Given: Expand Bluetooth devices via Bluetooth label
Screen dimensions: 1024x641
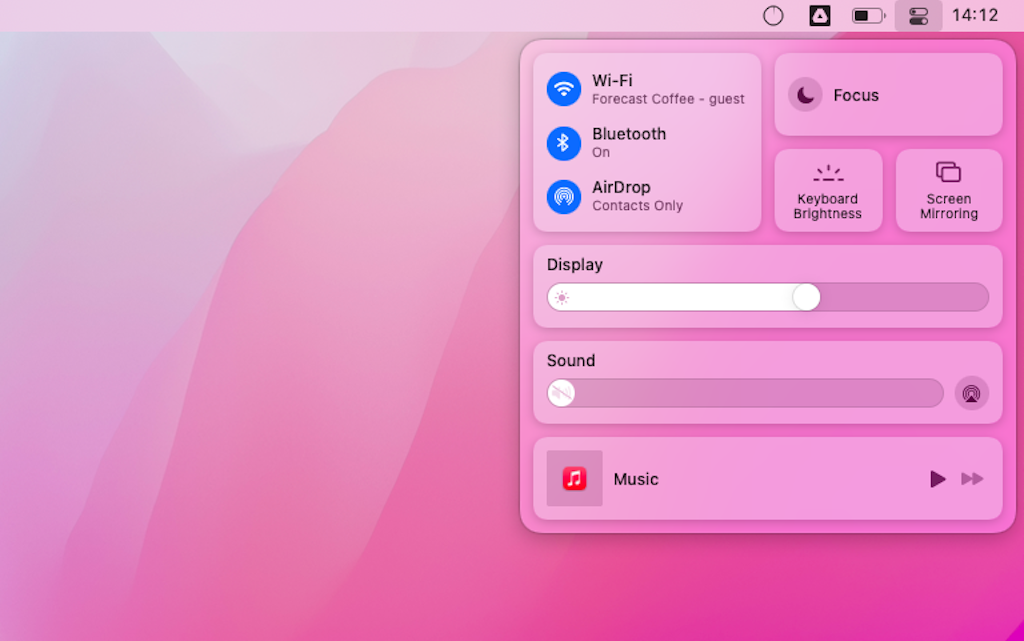Looking at the screenshot, I should pyautogui.click(x=628, y=134).
